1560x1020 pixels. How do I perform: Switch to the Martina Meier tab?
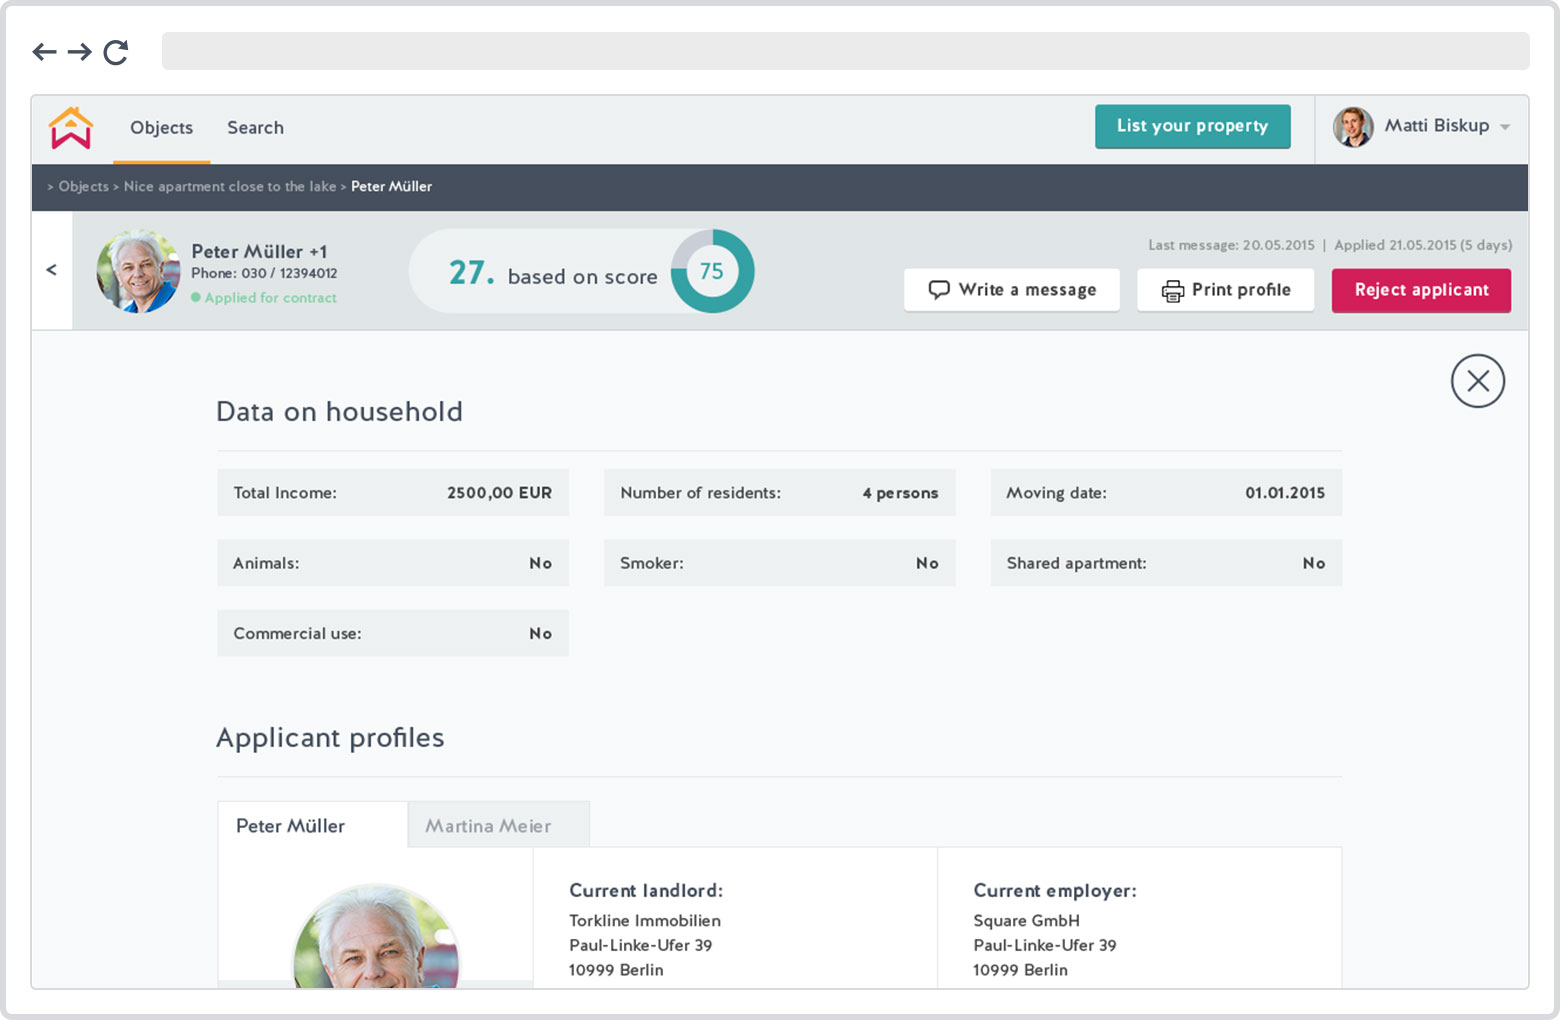coord(488,826)
